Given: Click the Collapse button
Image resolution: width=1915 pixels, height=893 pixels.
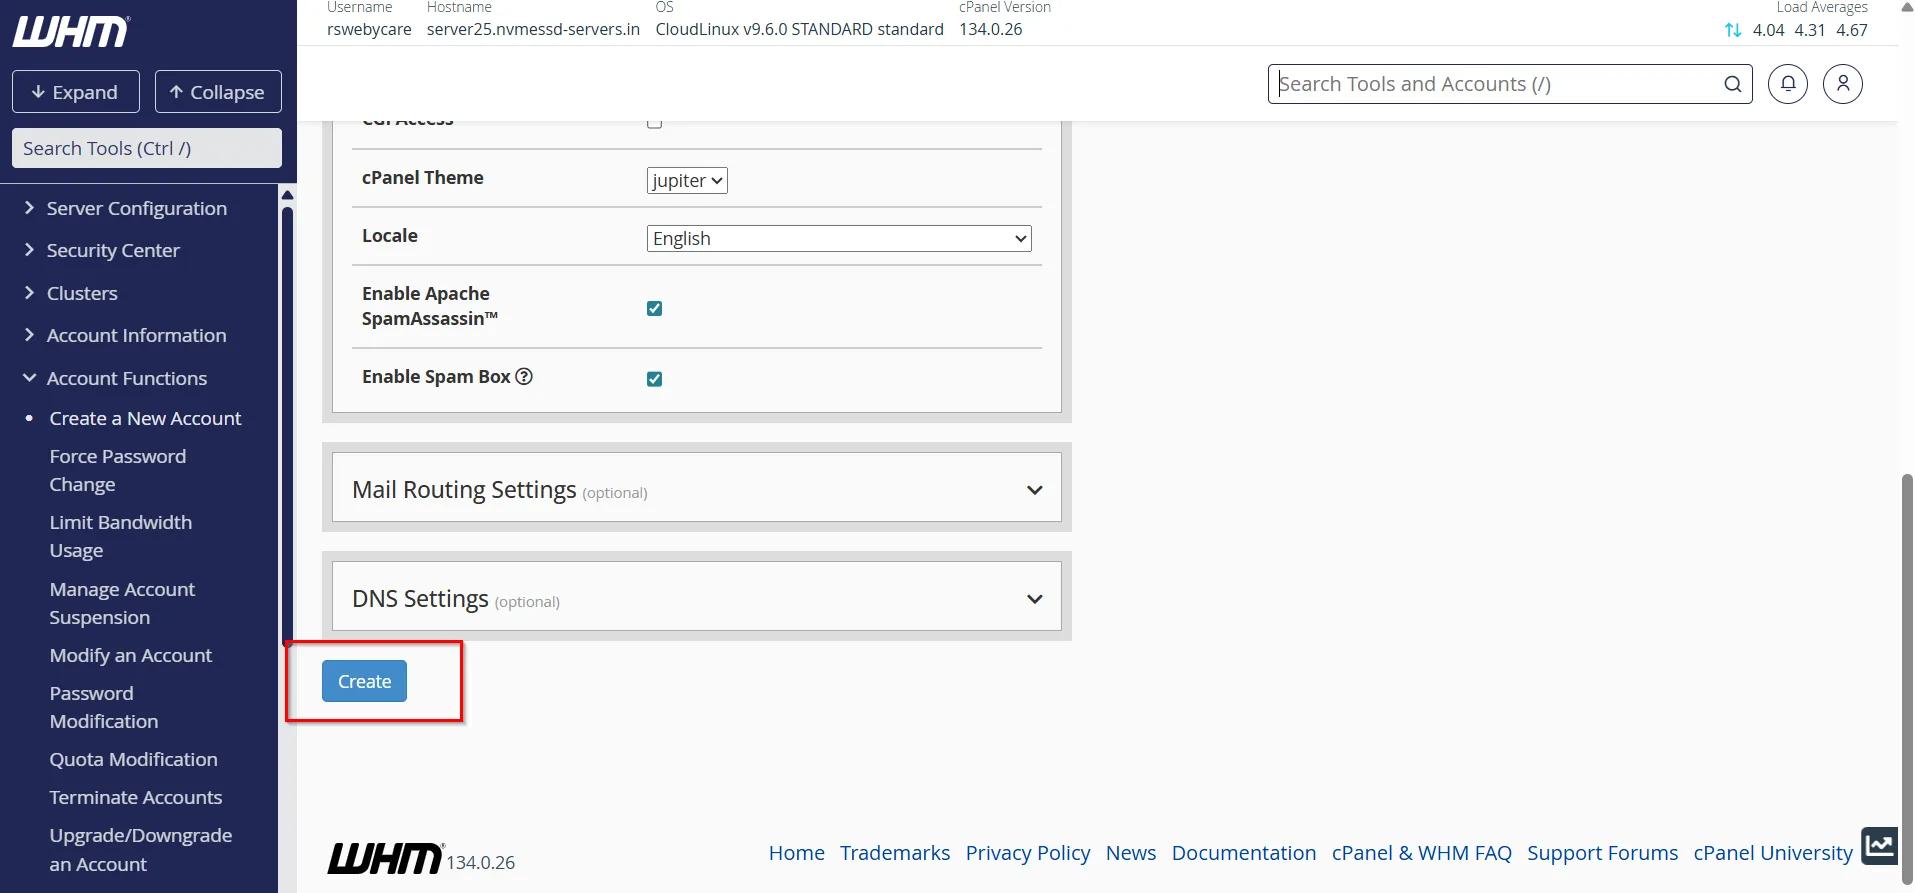Looking at the screenshot, I should point(218,92).
